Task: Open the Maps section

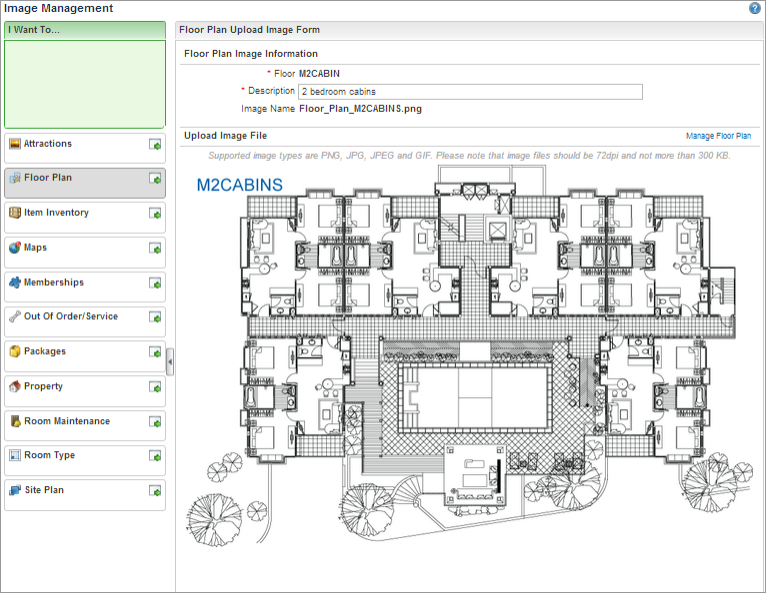Action: (85, 252)
